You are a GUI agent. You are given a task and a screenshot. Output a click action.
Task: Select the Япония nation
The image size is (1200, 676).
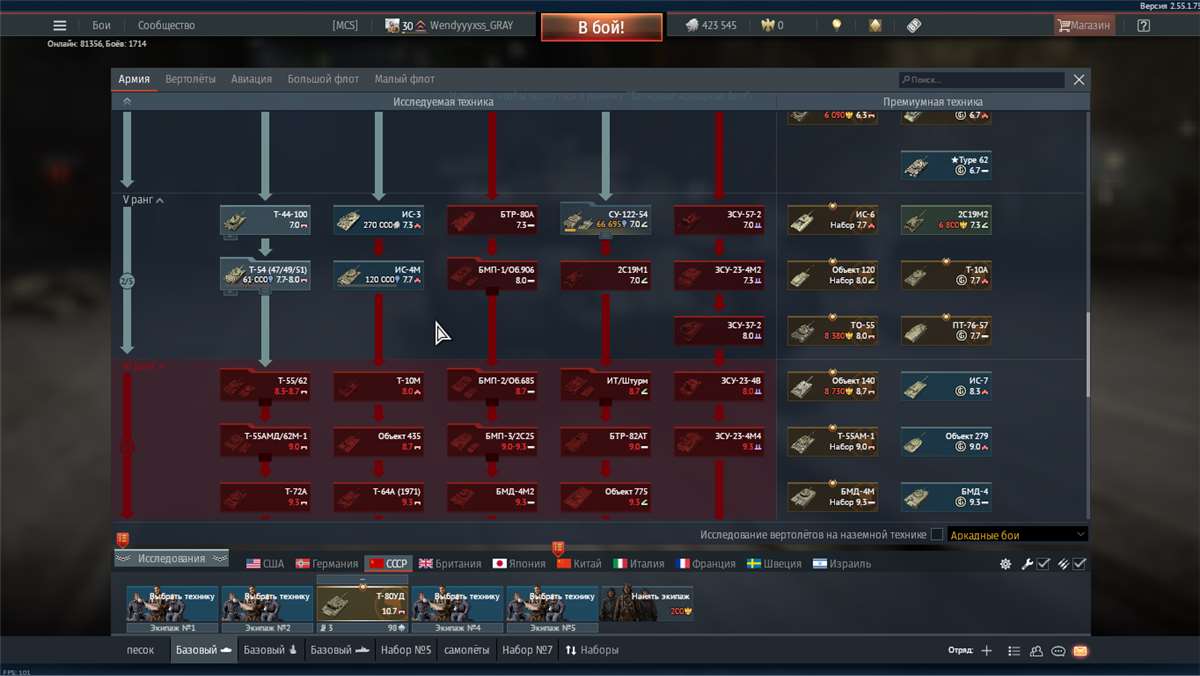(520, 564)
